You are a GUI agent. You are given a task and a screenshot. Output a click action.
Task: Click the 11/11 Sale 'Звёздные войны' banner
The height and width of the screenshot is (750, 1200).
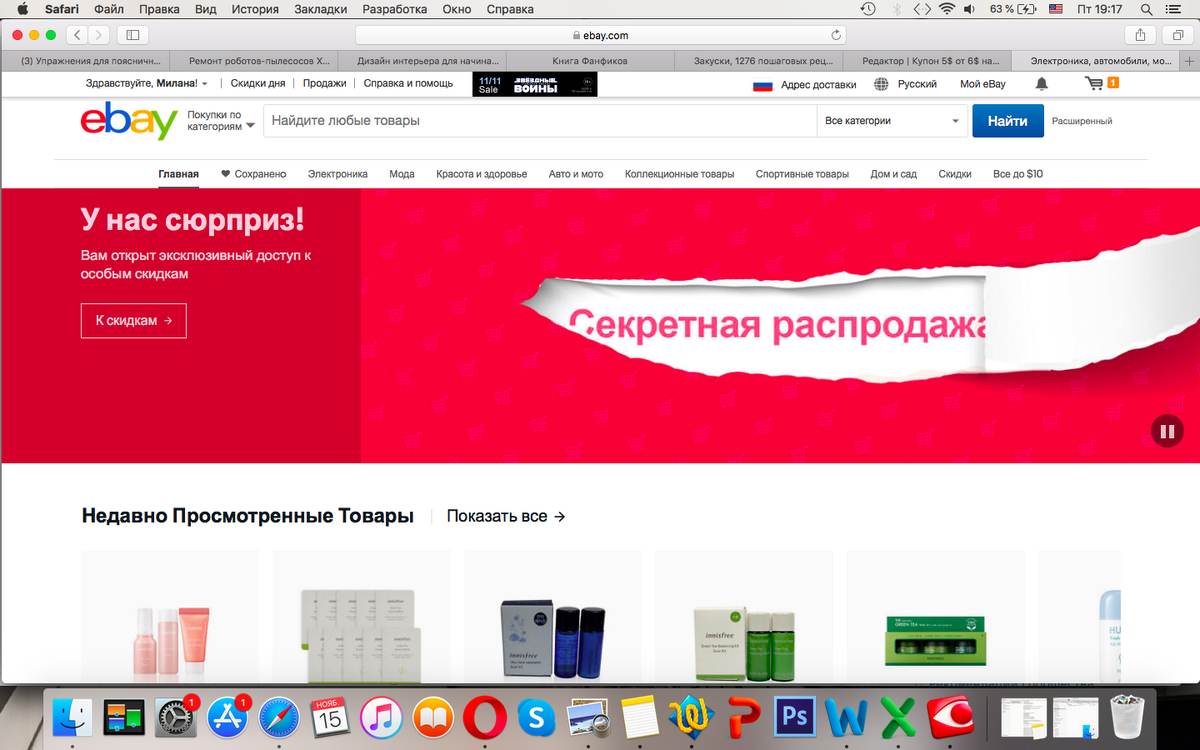535,84
